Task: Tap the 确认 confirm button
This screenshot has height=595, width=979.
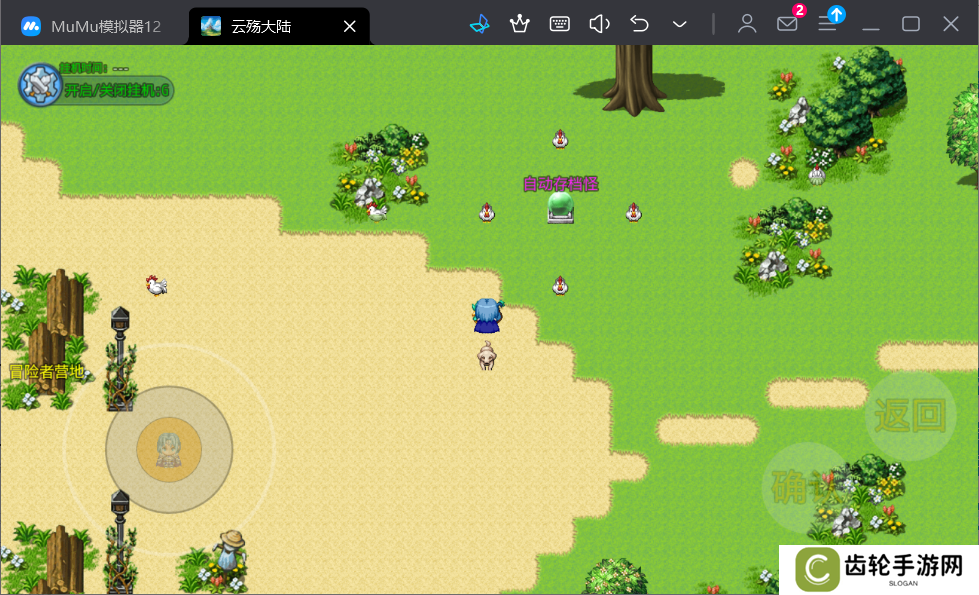Action: point(808,487)
